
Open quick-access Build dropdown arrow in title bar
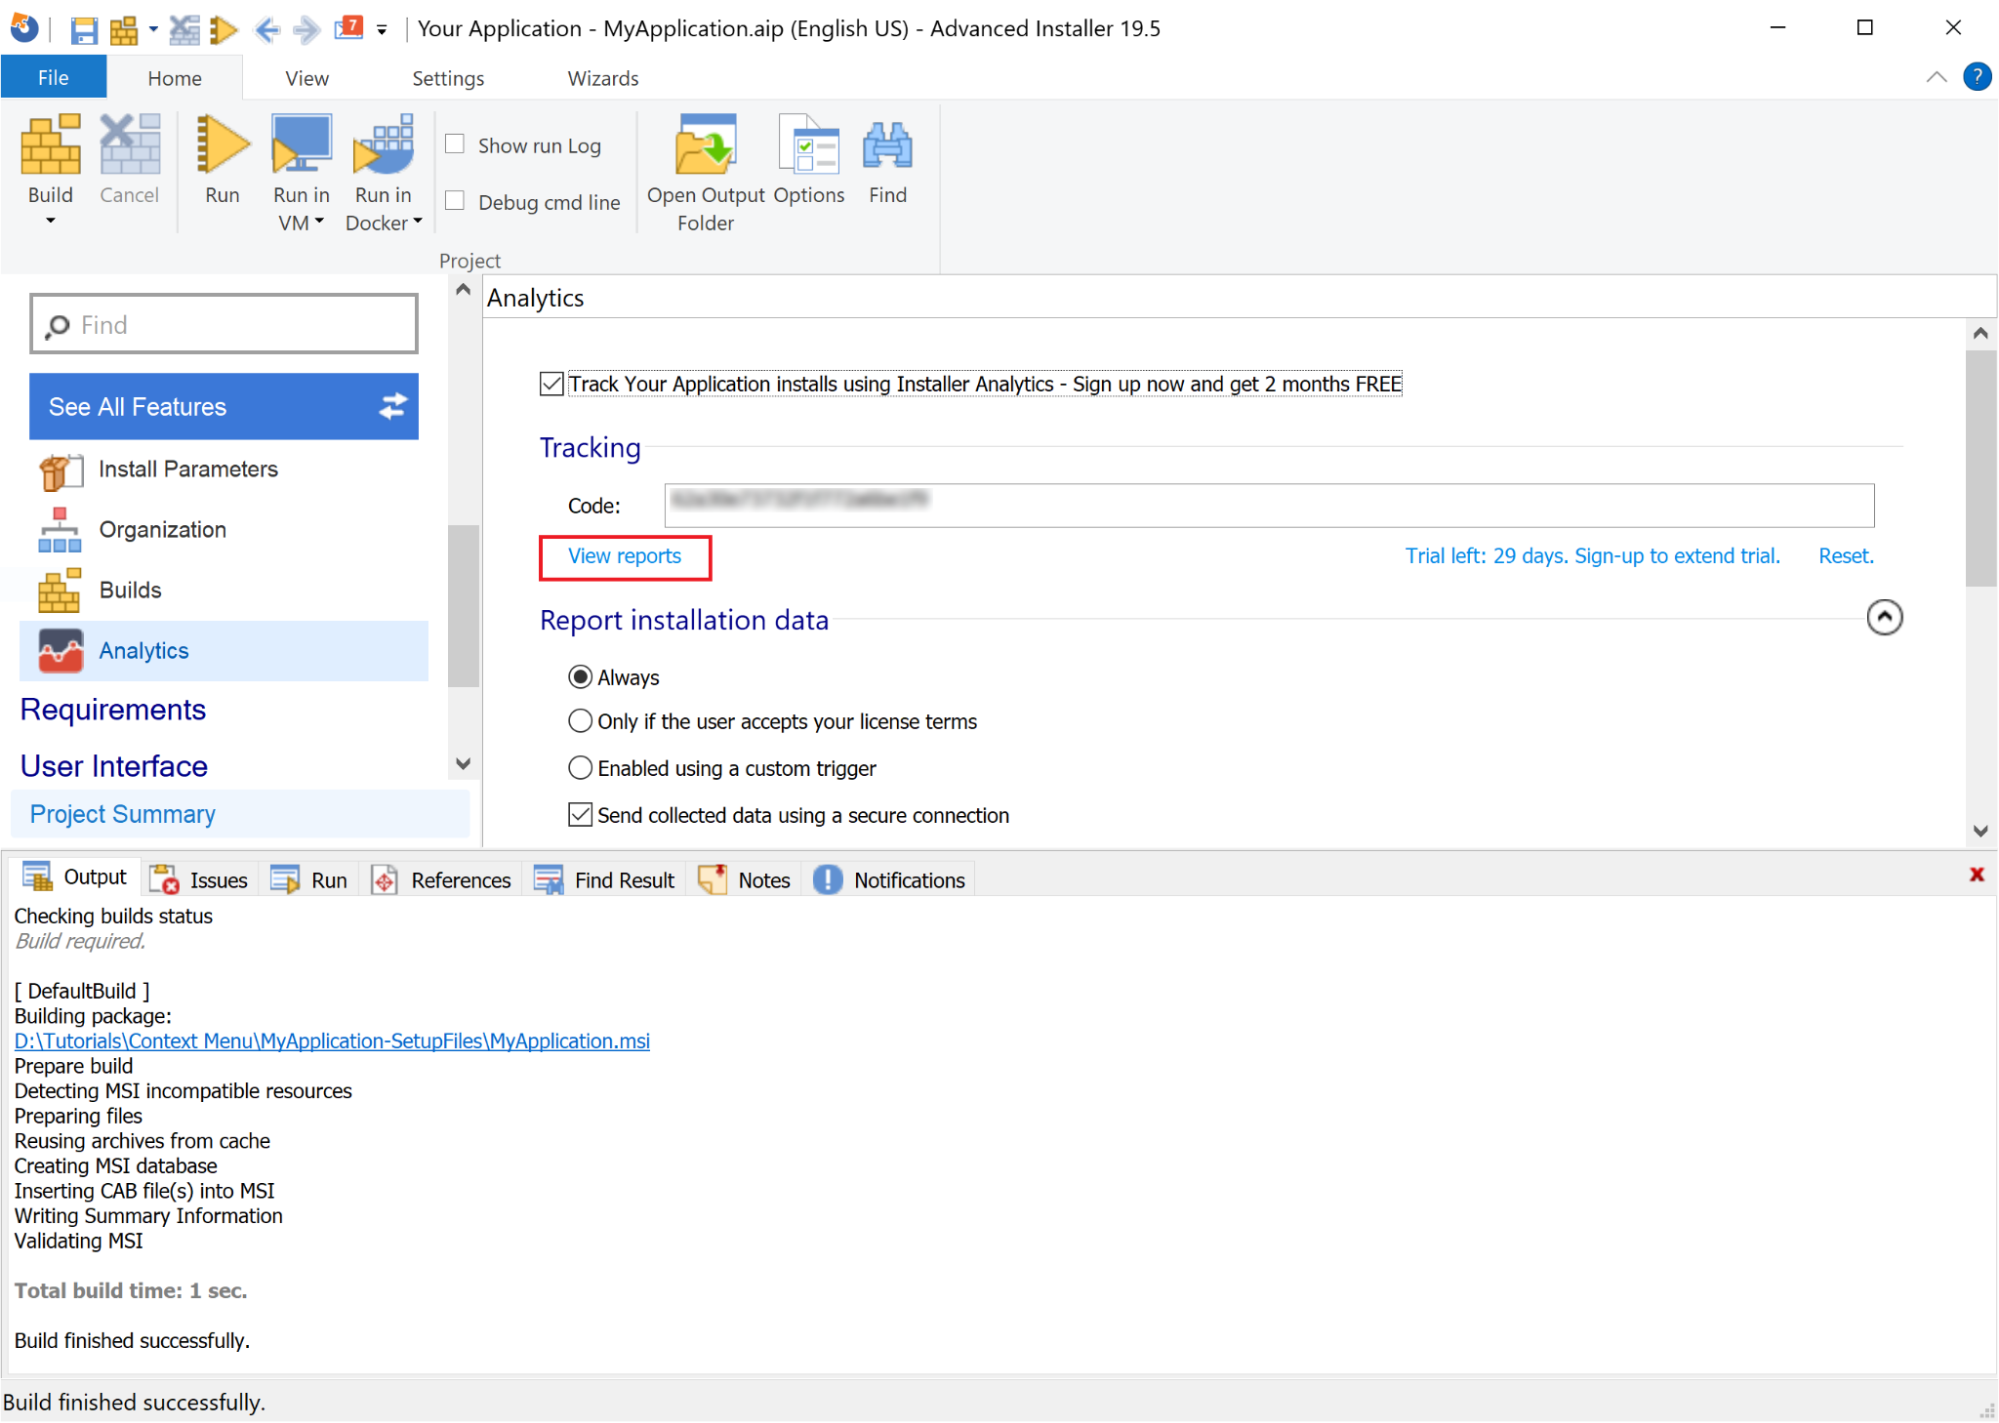[x=153, y=29]
